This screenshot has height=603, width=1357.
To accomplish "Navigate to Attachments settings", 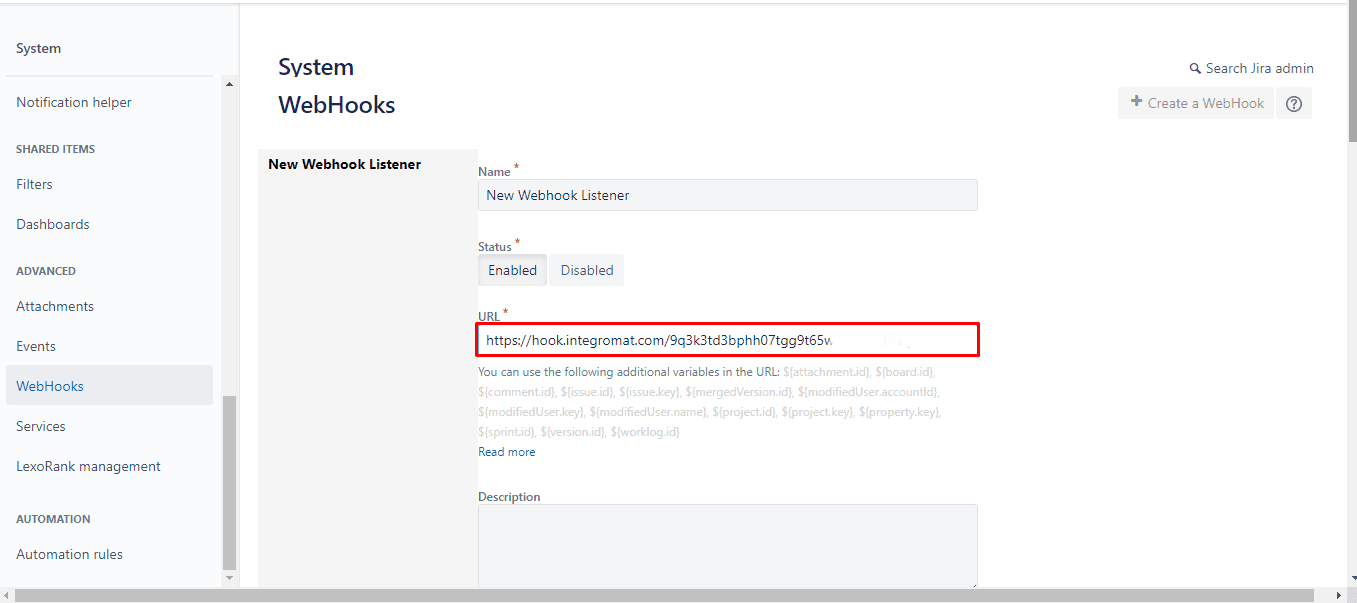I will point(55,306).
